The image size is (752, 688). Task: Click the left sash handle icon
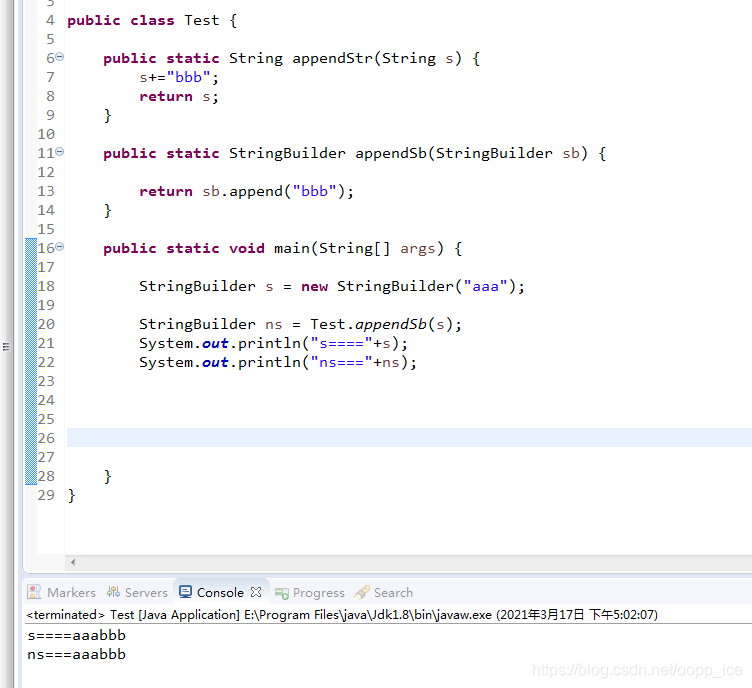(x=6, y=346)
